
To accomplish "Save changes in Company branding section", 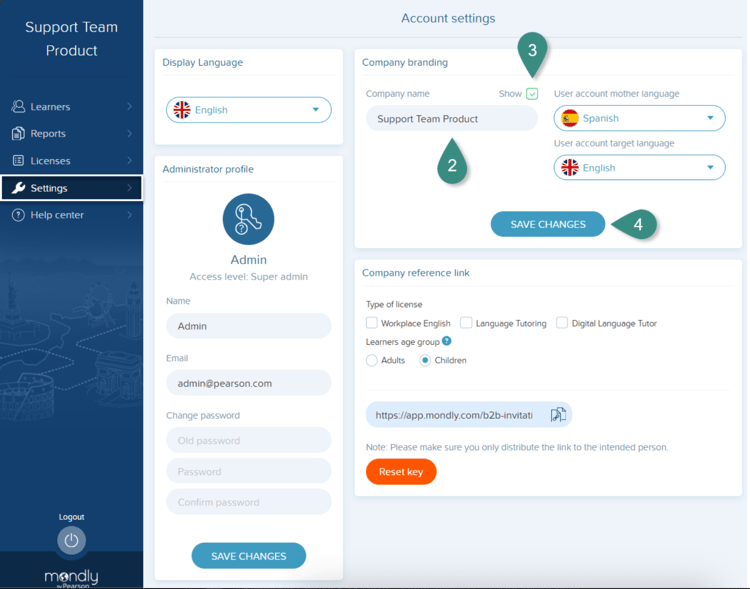I will pyautogui.click(x=547, y=224).
